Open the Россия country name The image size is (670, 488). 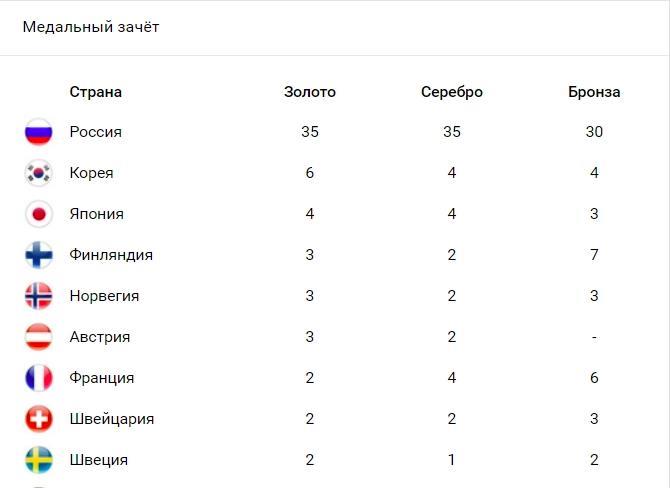tap(96, 132)
